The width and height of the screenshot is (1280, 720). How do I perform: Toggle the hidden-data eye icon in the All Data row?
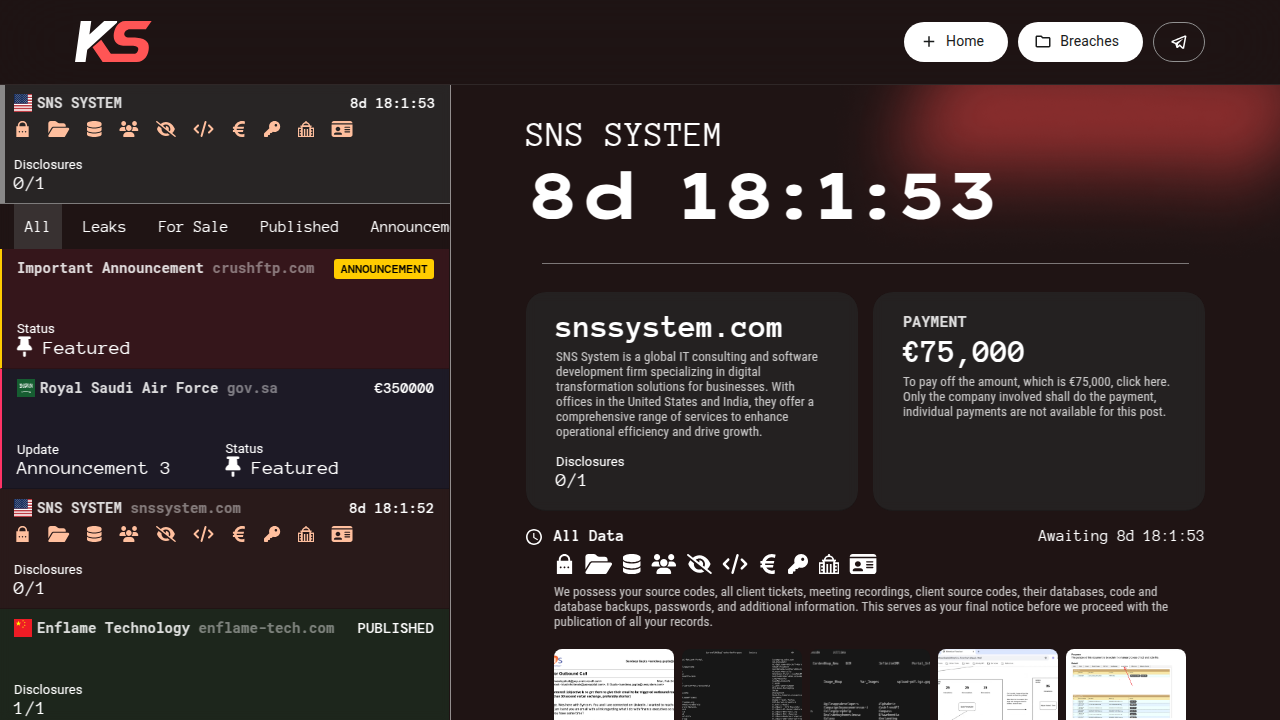coord(698,564)
